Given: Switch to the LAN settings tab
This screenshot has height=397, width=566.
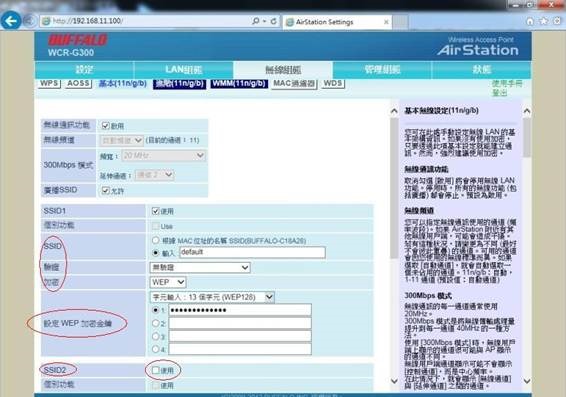Looking at the screenshot, I should [183, 70].
